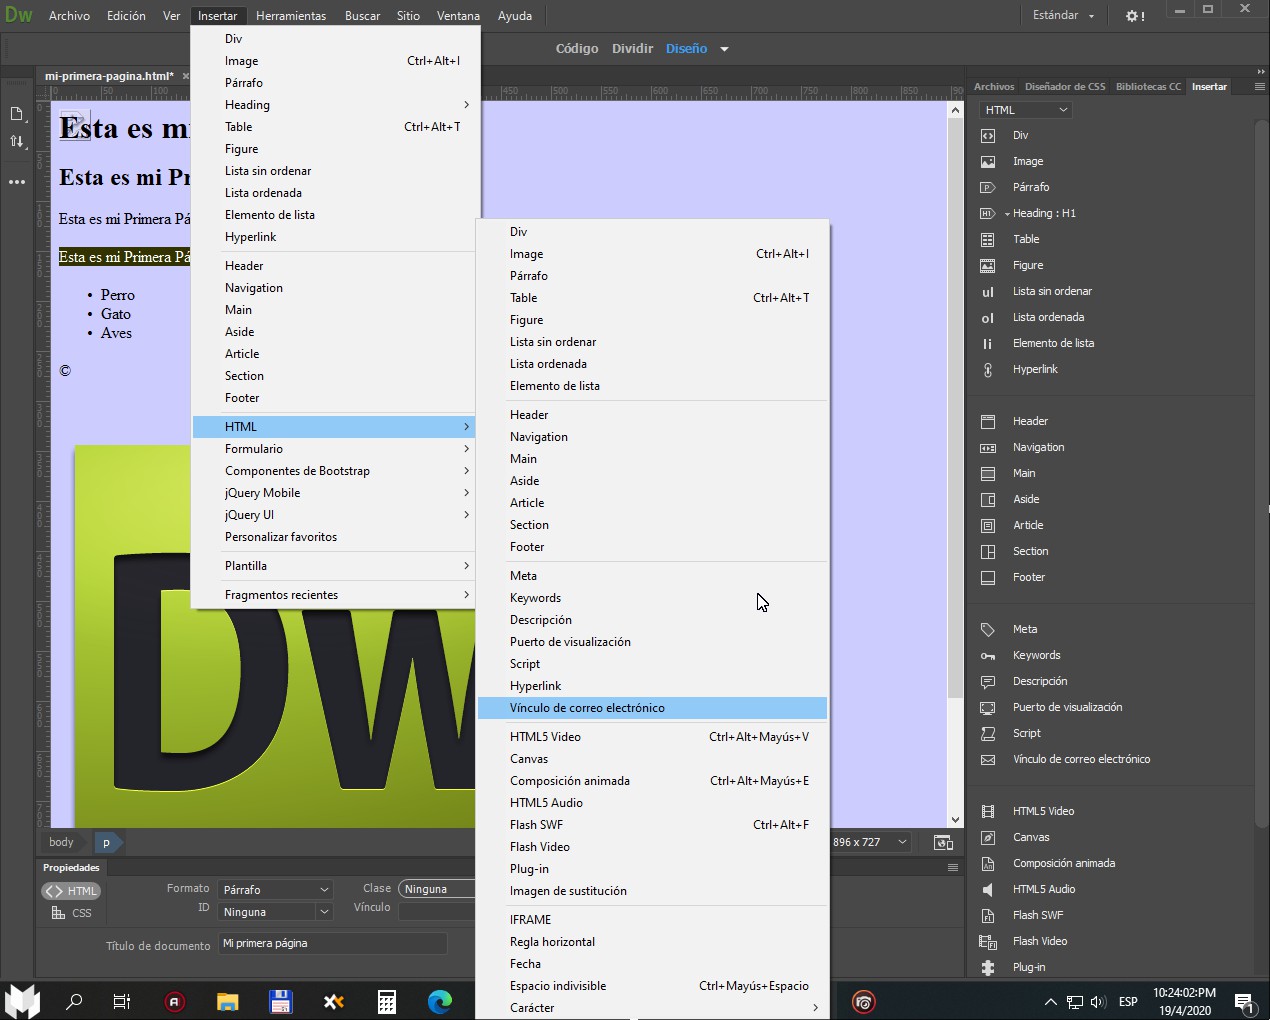The height and width of the screenshot is (1020, 1270).
Task: Click the Figure icon in Insertar panel
Action: click(988, 265)
